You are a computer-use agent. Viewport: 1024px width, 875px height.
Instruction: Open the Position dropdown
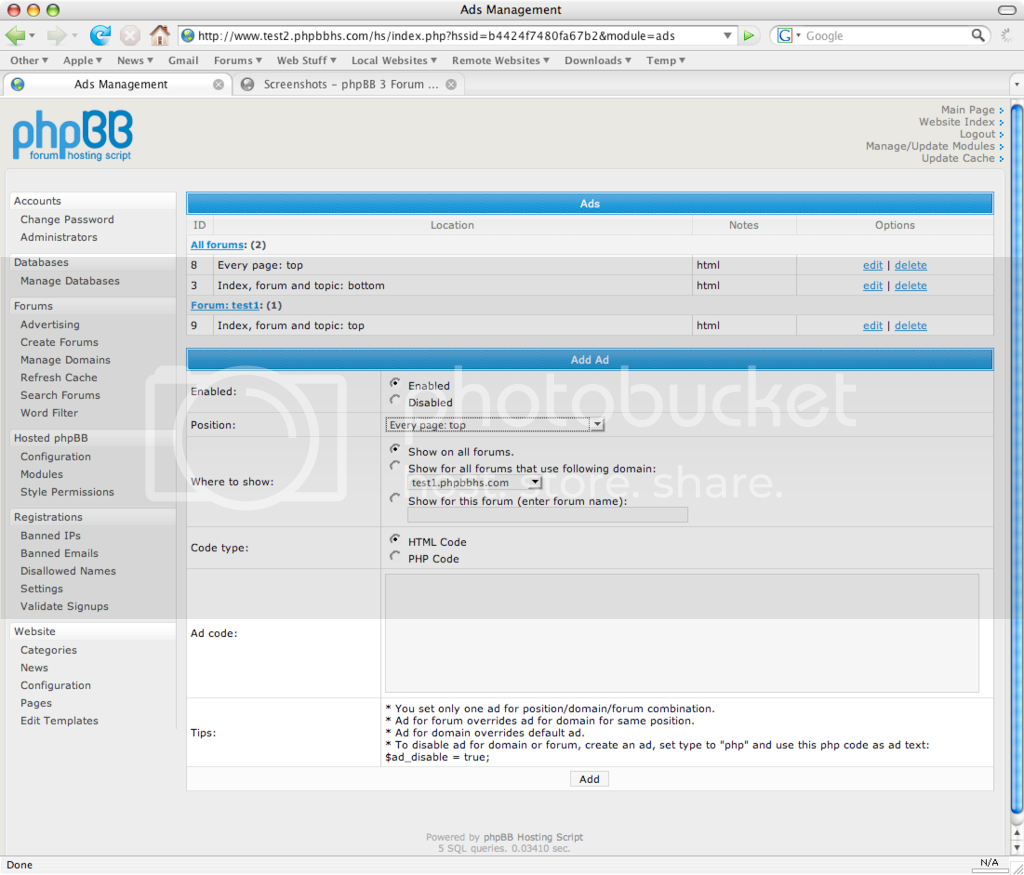click(495, 425)
